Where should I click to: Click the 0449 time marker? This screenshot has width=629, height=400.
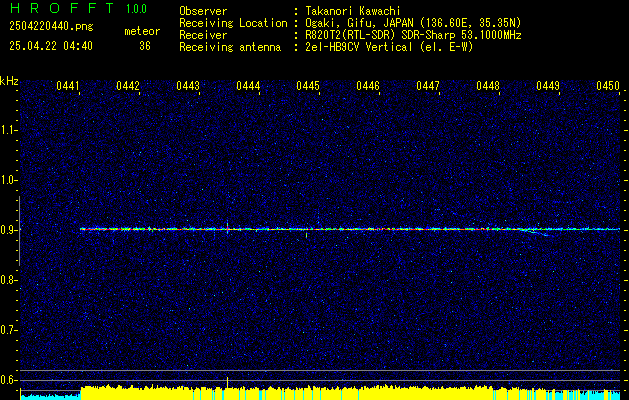point(548,86)
